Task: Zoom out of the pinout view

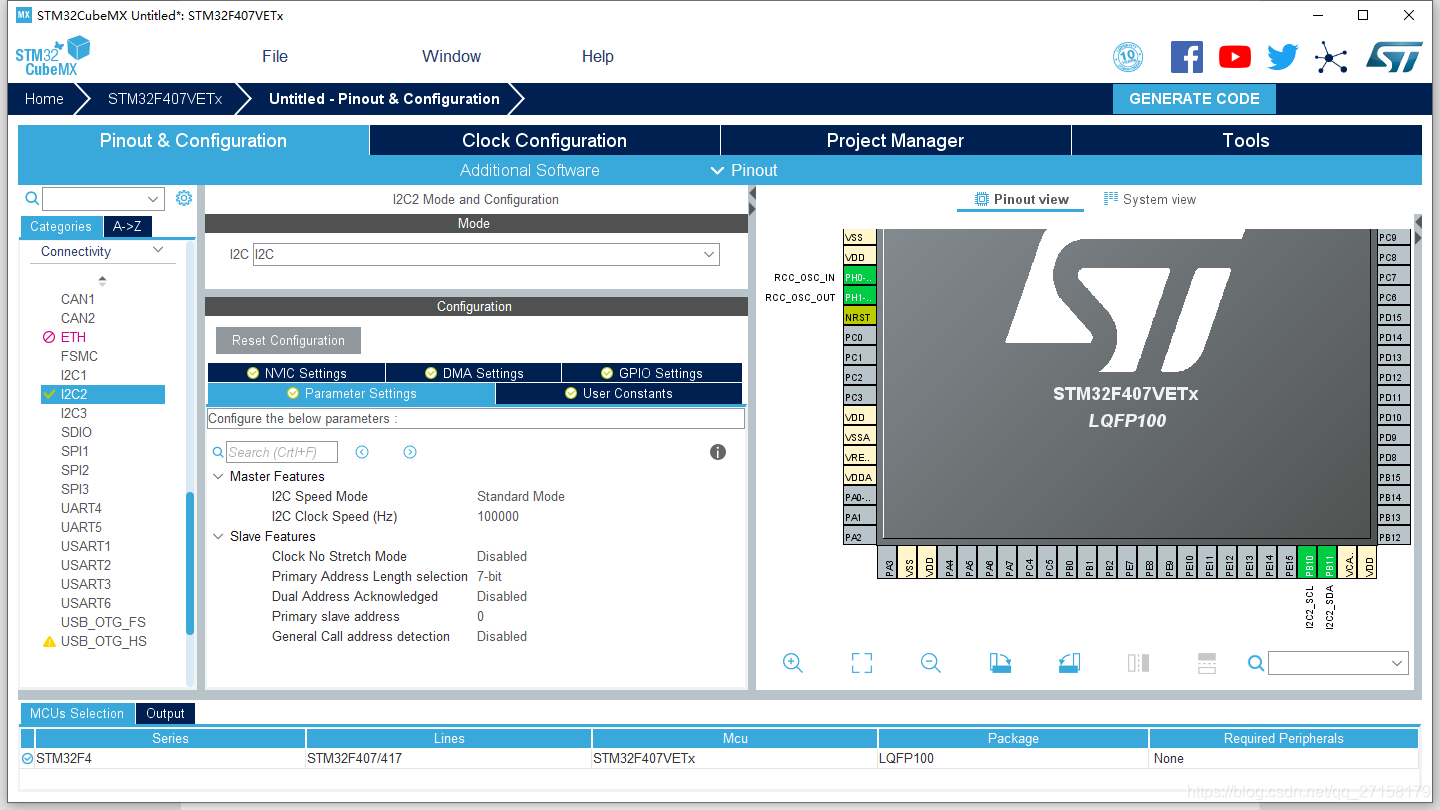Action: [x=931, y=663]
